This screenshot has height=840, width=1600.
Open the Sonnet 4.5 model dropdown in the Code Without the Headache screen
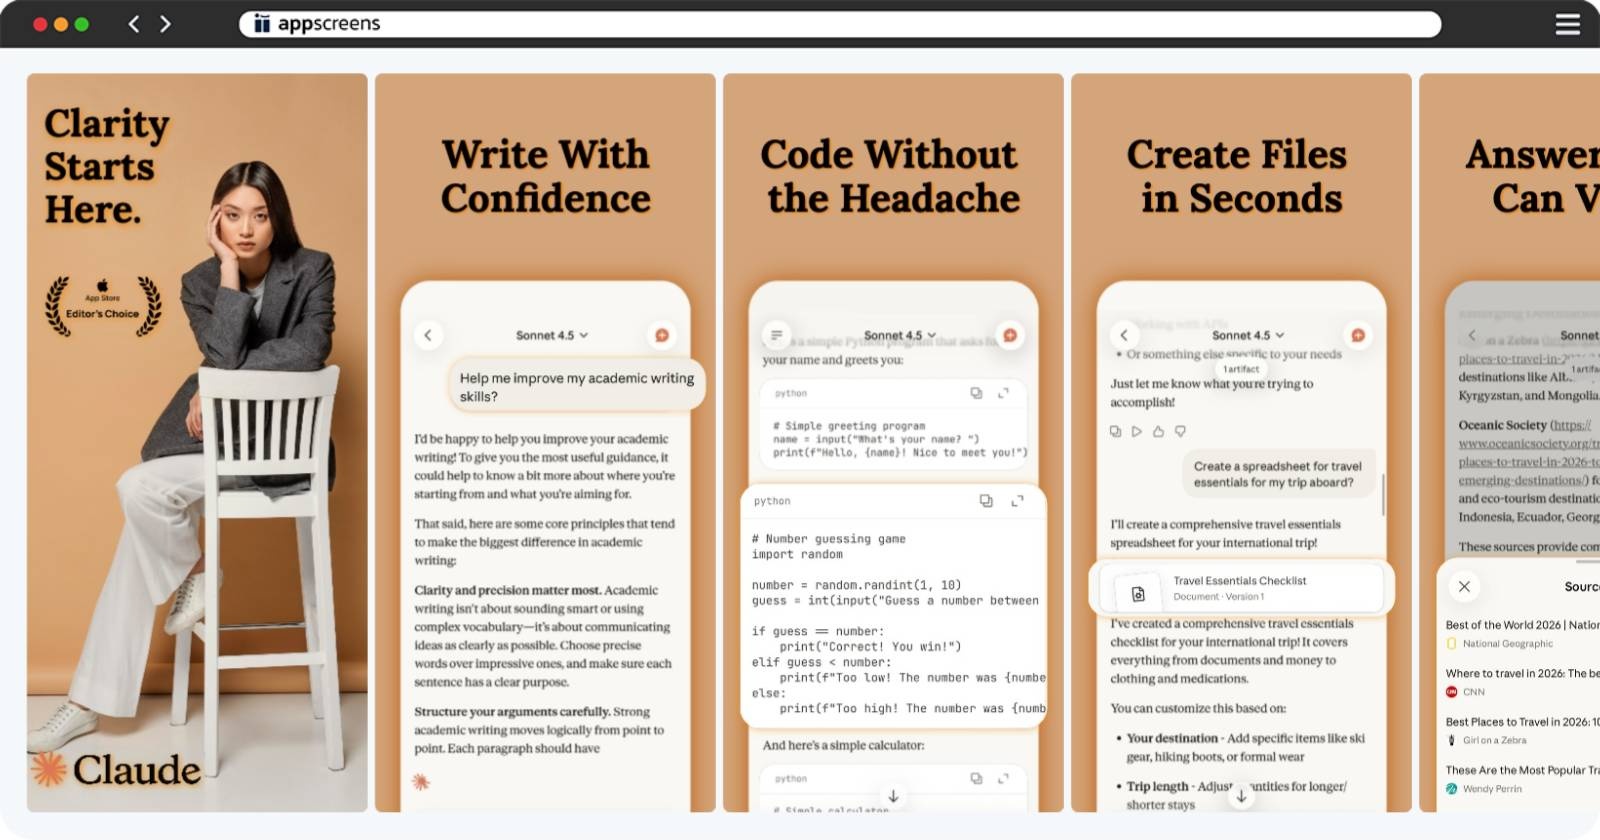(x=900, y=335)
